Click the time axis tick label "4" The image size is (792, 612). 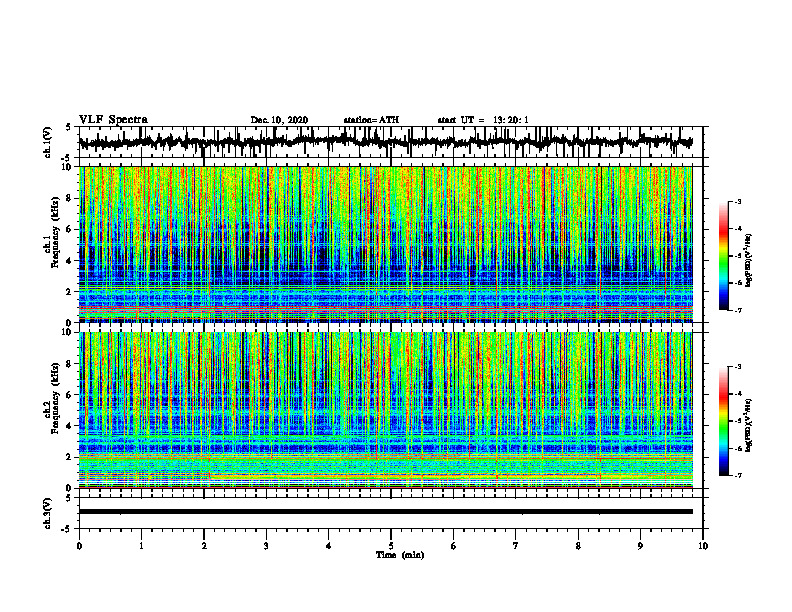point(329,546)
